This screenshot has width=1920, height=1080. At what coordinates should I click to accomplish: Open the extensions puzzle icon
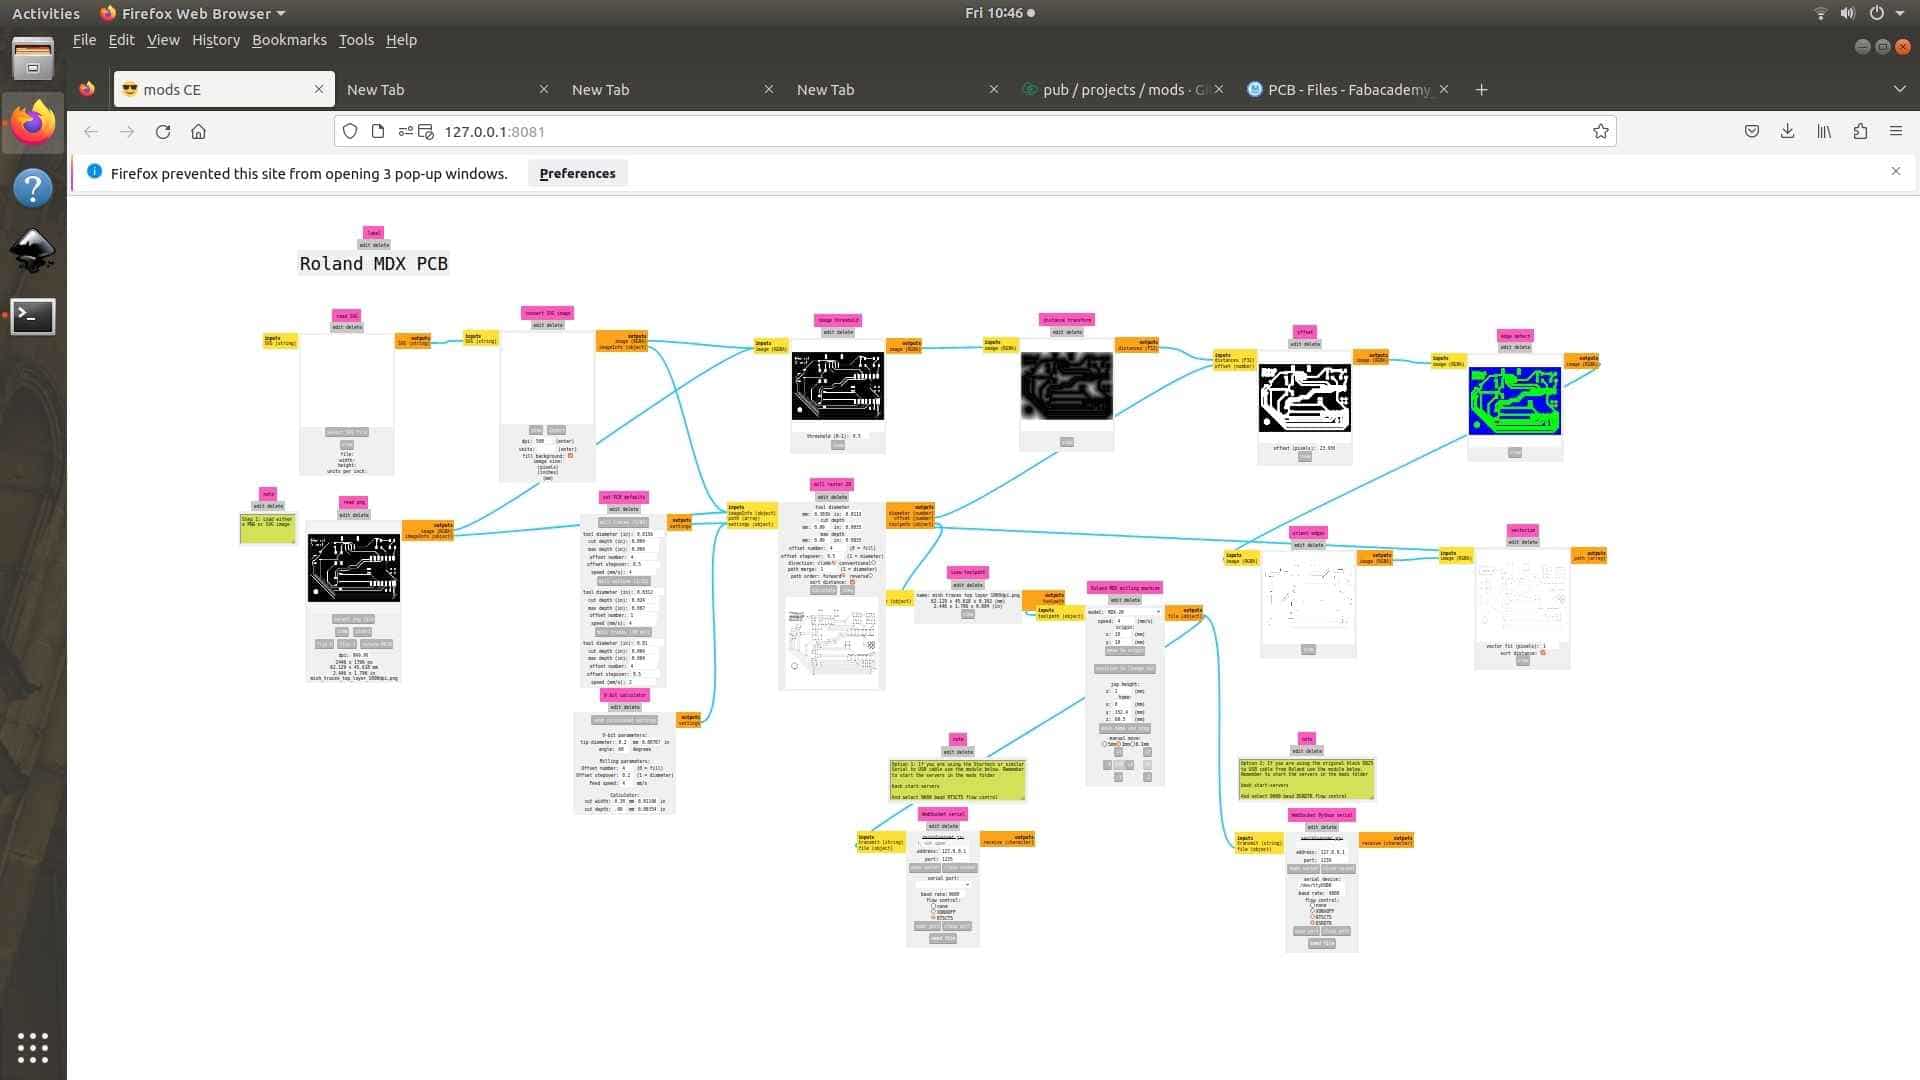click(1860, 131)
